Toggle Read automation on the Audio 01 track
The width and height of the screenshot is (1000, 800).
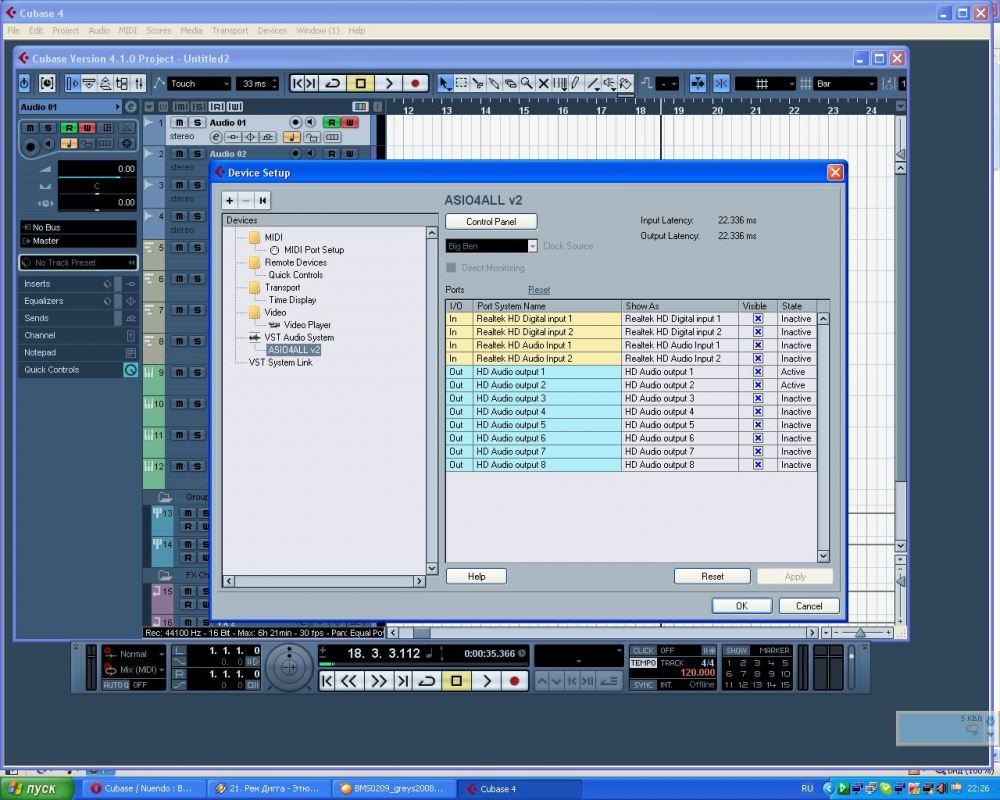click(332, 122)
